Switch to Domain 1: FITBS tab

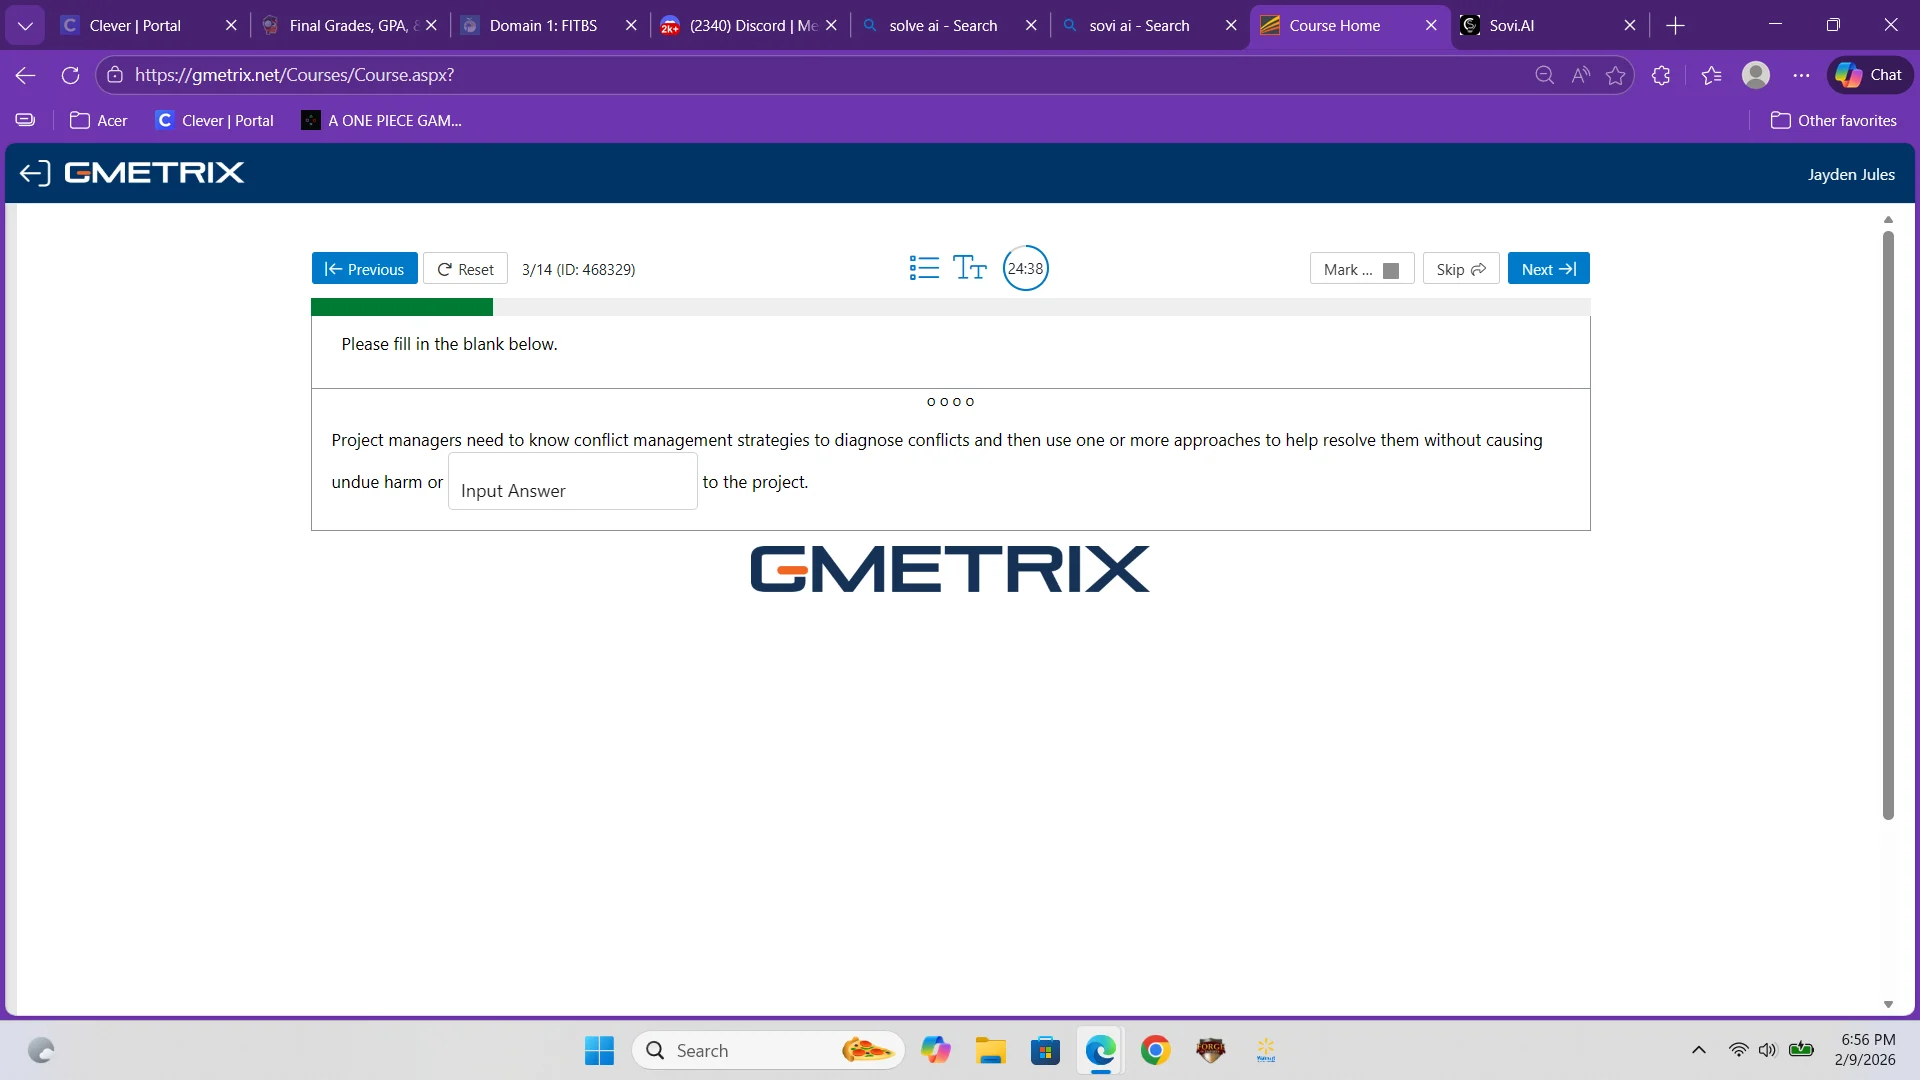click(543, 25)
